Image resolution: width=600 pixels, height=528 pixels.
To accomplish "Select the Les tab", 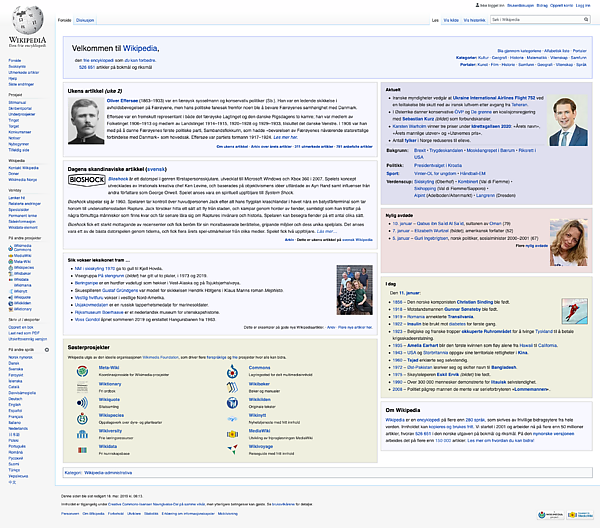I will coord(435,20).
